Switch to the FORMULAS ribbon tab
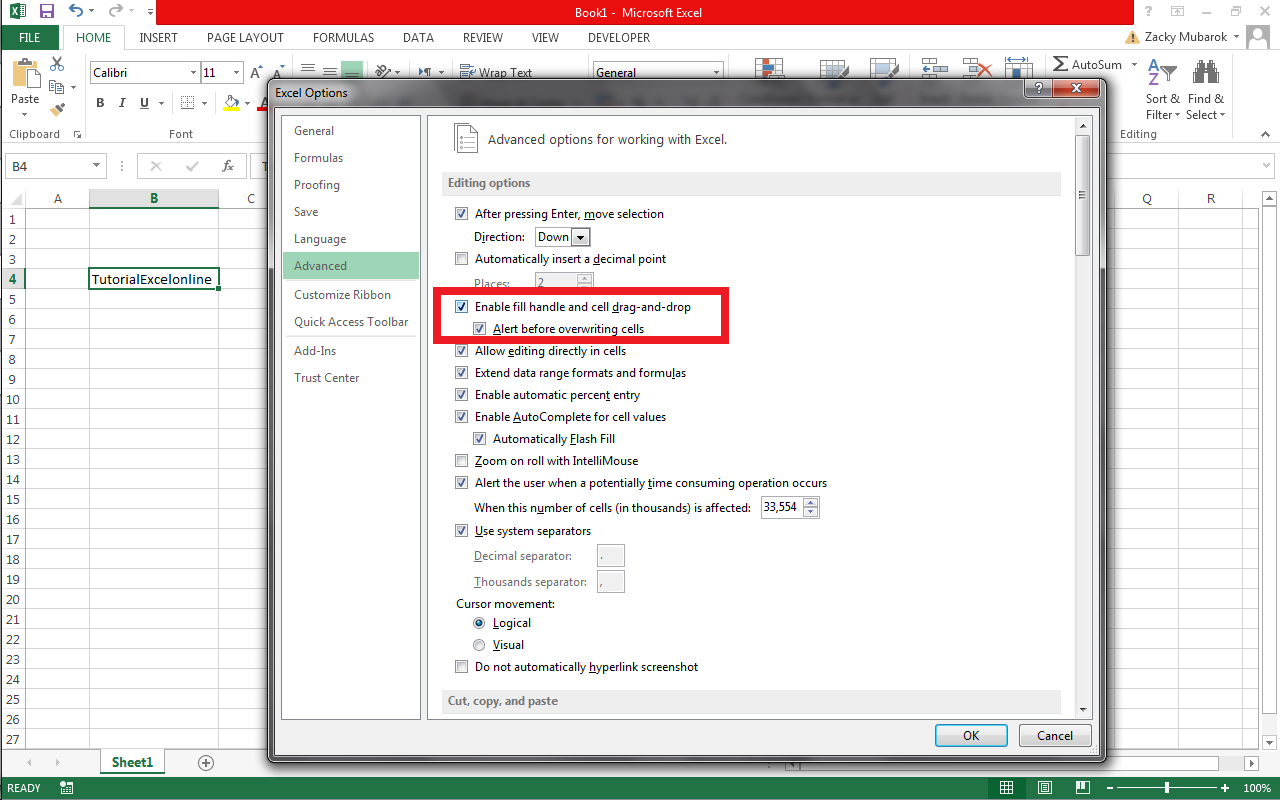1280x800 pixels. (x=343, y=37)
